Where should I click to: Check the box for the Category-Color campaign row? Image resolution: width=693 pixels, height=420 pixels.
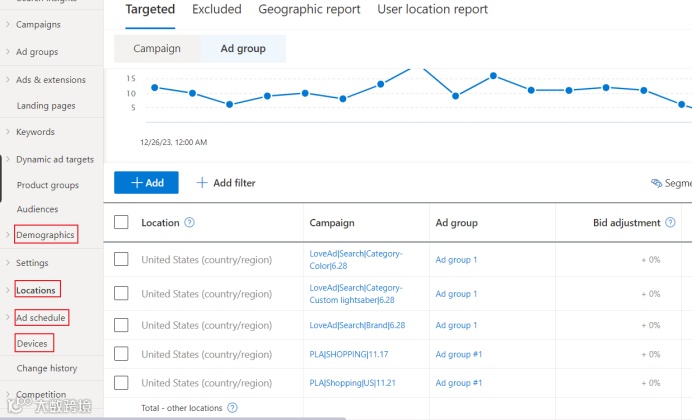pyautogui.click(x=121, y=259)
